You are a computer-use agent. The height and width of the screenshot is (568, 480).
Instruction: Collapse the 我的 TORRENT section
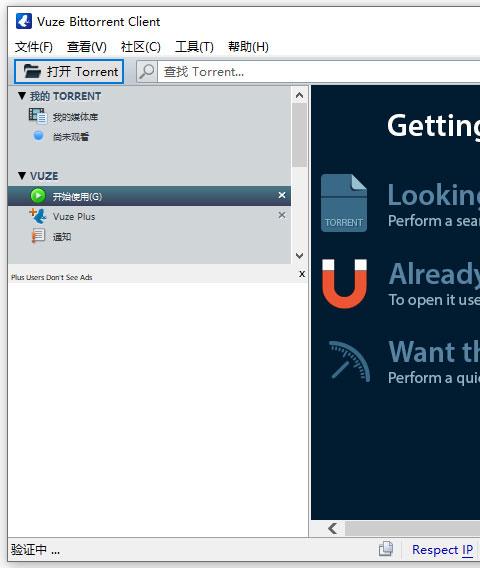[x=22, y=96]
